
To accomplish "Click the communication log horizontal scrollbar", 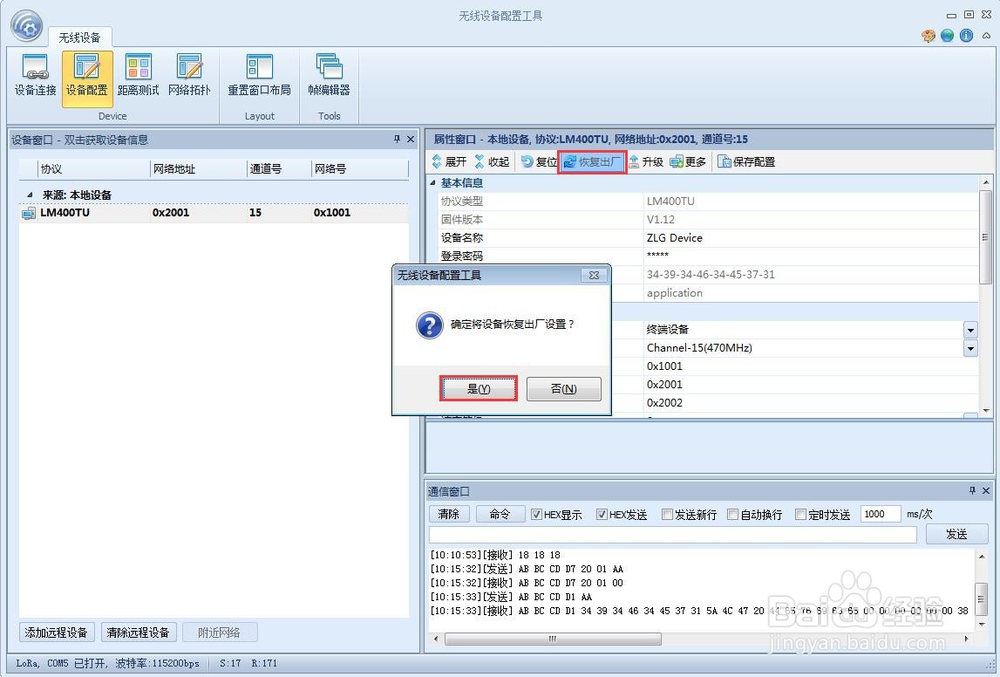I will tap(553, 638).
